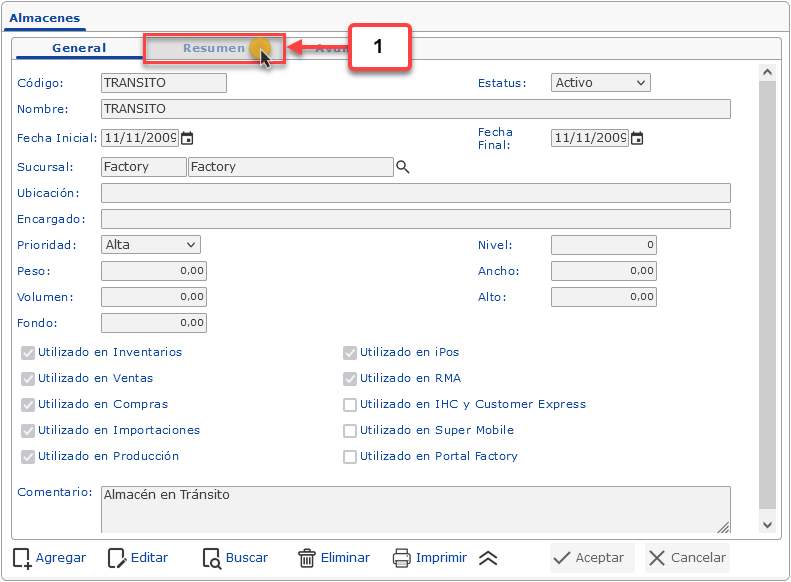
Task: Click the Eliminar label
Action: [345, 558]
